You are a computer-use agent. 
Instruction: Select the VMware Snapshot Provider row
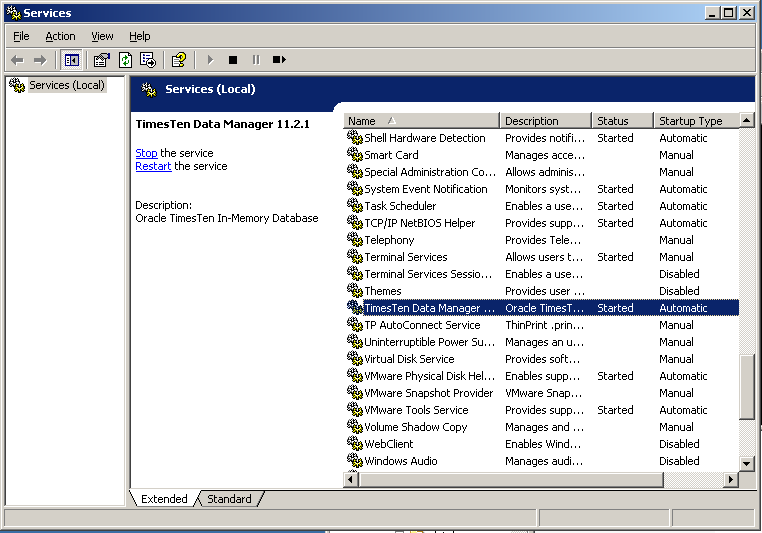coord(541,393)
